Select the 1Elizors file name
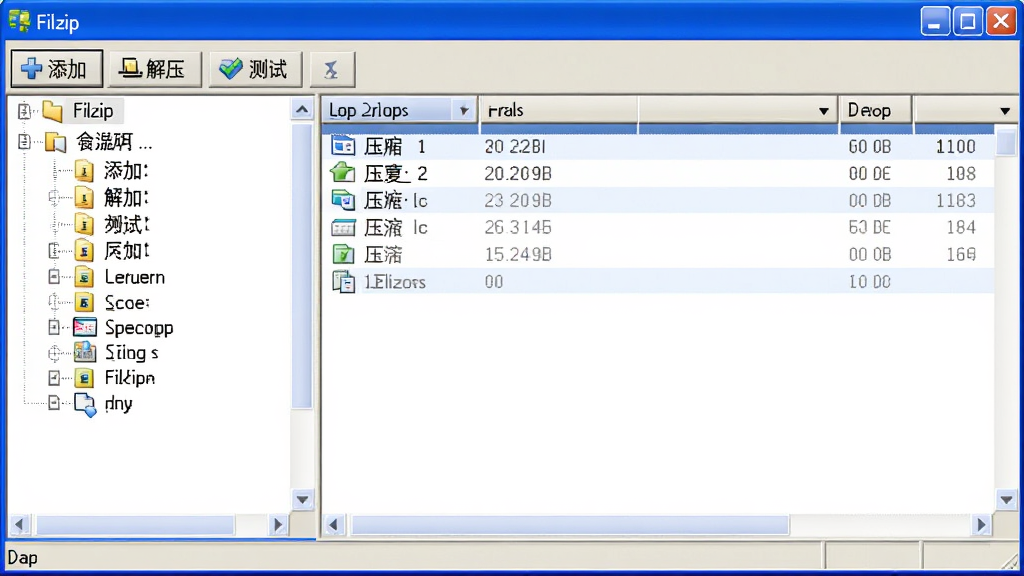The width and height of the screenshot is (1024, 576). coord(394,282)
